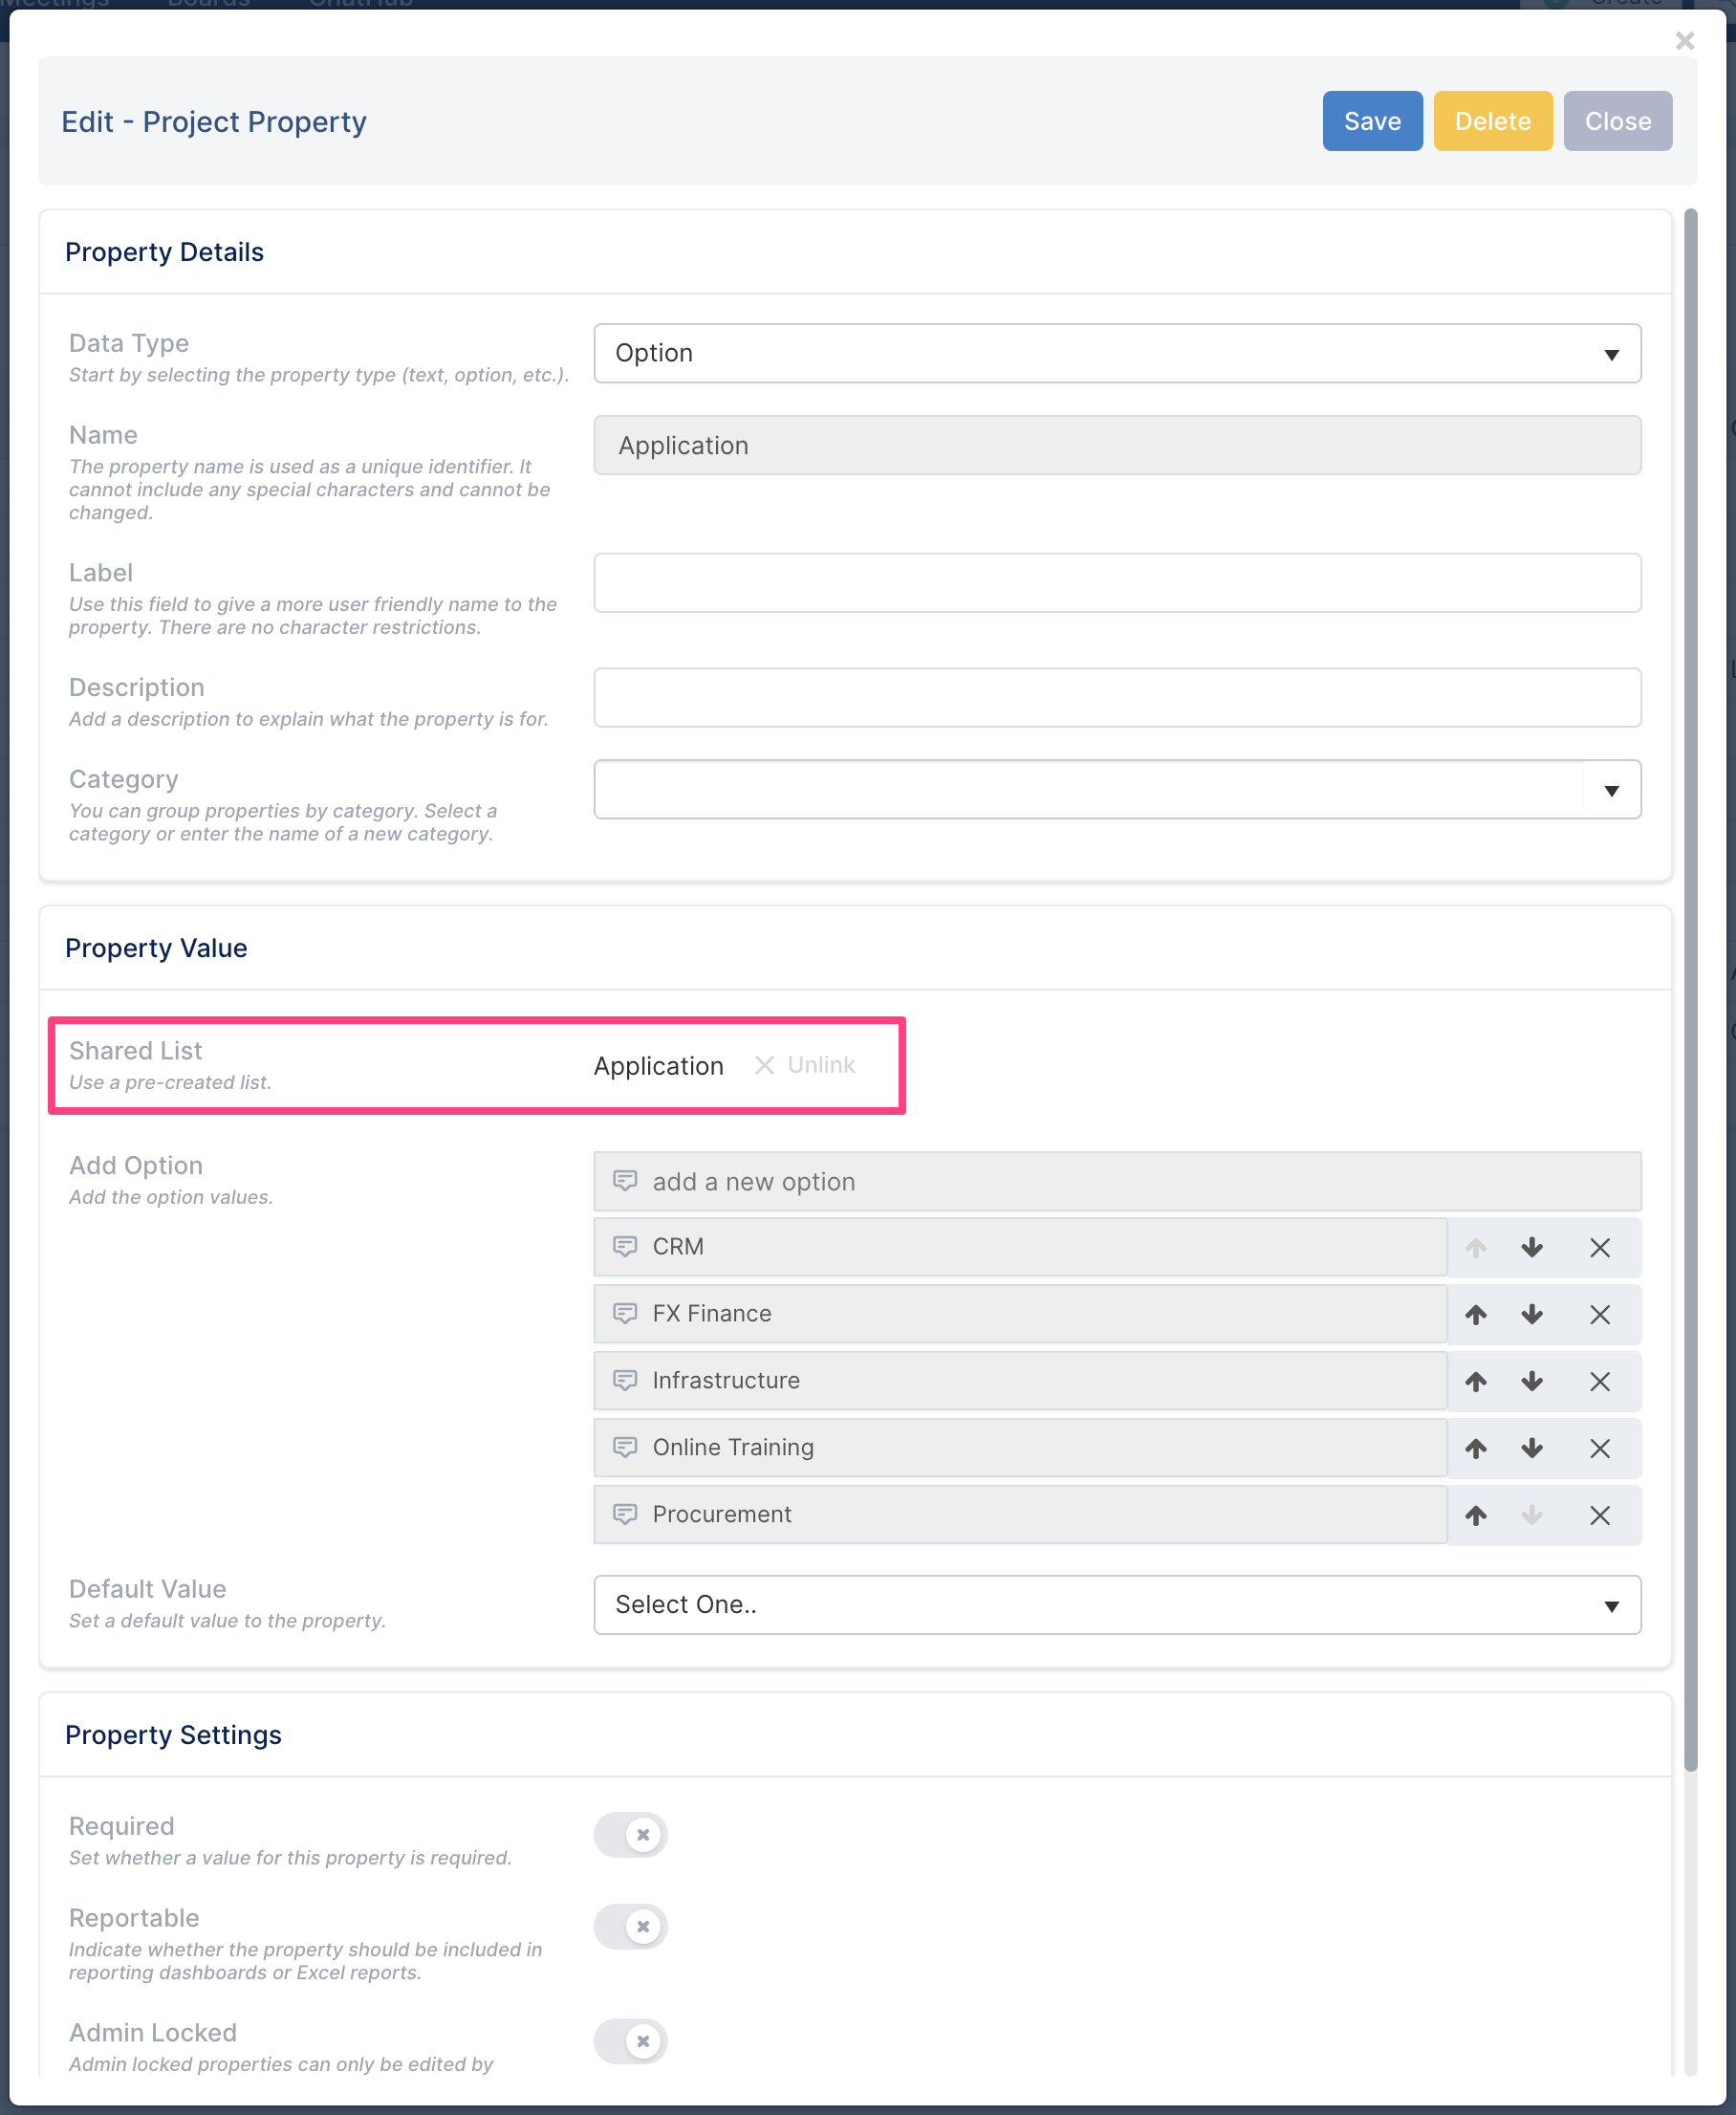
Task: Toggle the Reportable switch
Action: 630,1926
